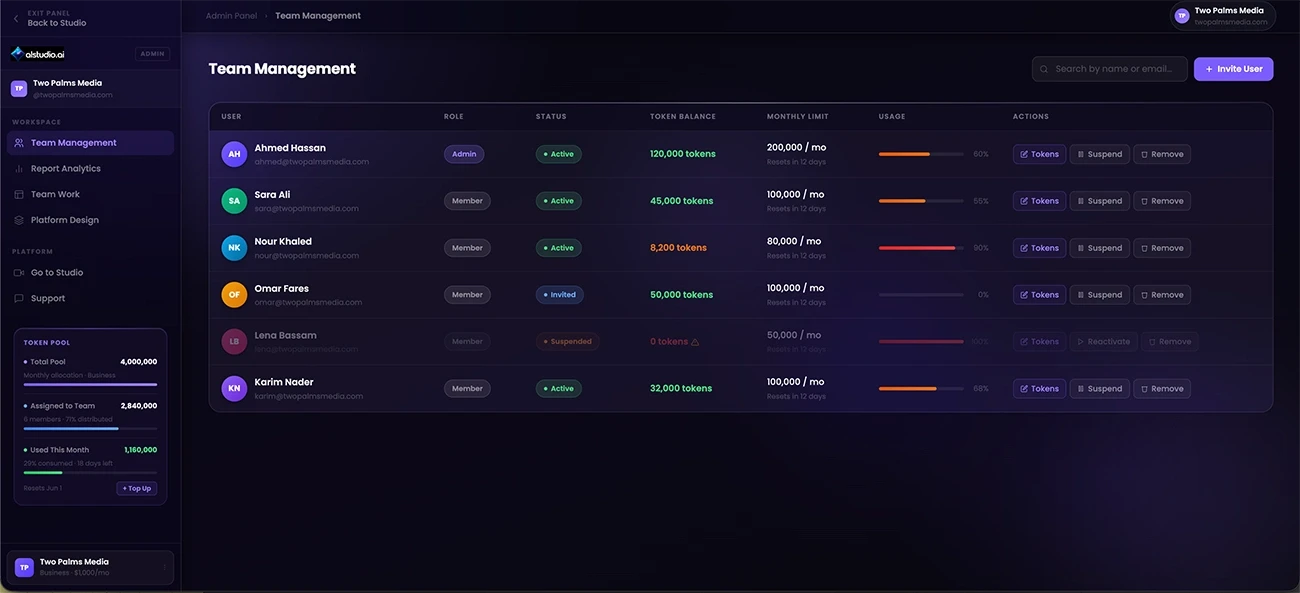Image resolution: width=1300 pixels, height=593 pixels.
Task: Click the TOKEN BALANCE column header
Action: point(683,117)
